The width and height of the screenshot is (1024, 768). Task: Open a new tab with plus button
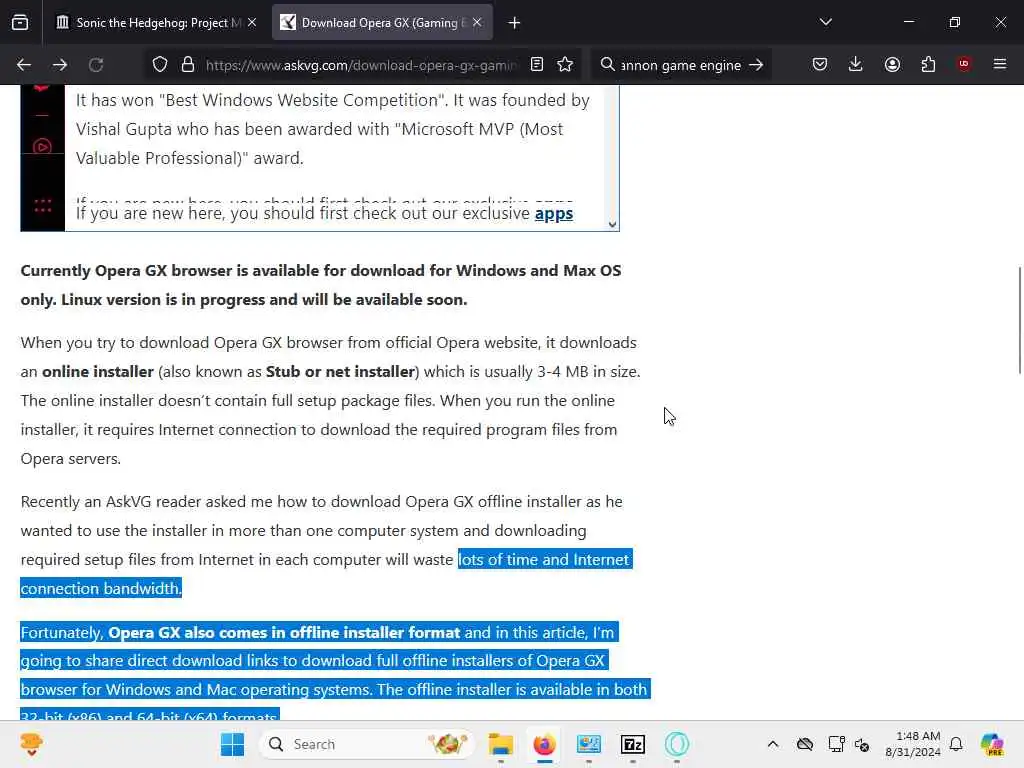(515, 23)
